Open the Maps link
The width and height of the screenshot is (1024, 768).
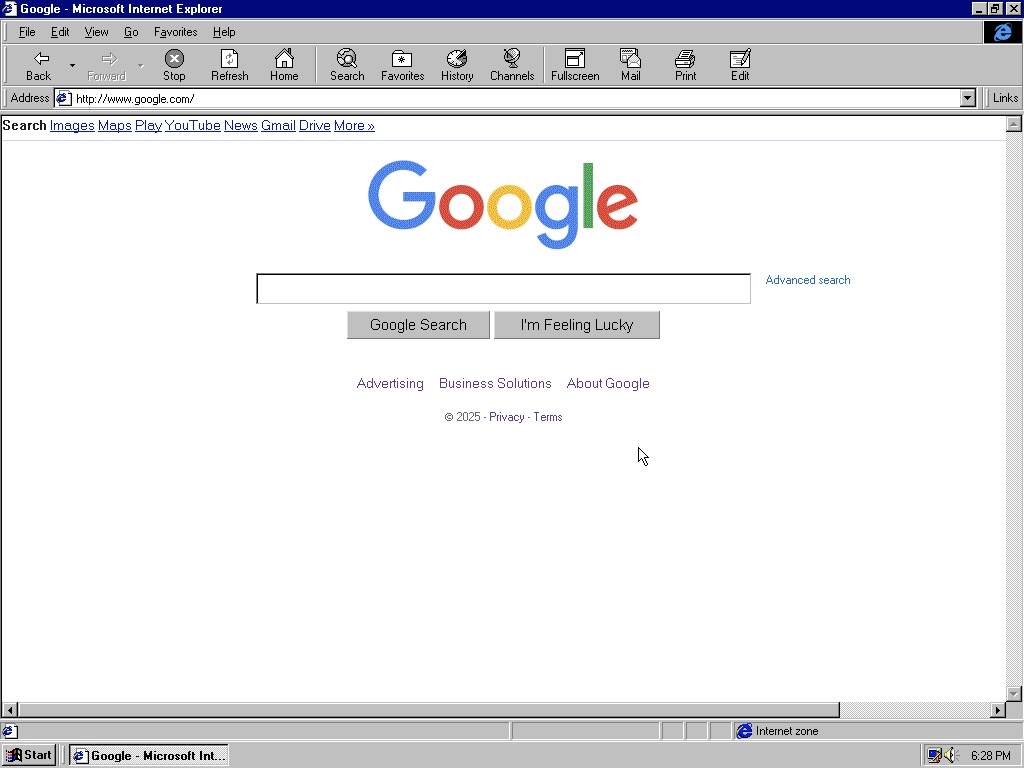coord(115,125)
